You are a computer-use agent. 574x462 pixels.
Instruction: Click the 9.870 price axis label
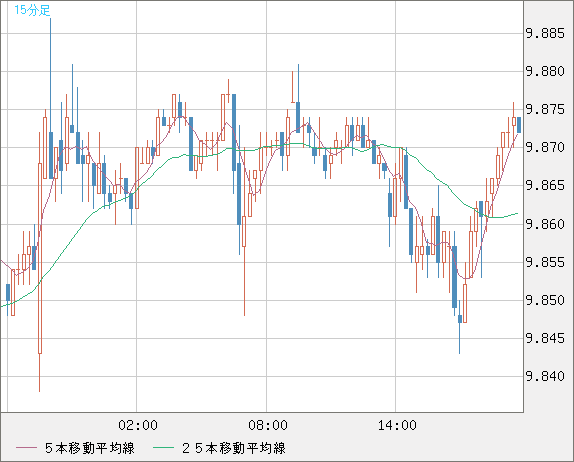click(x=545, y=148)
